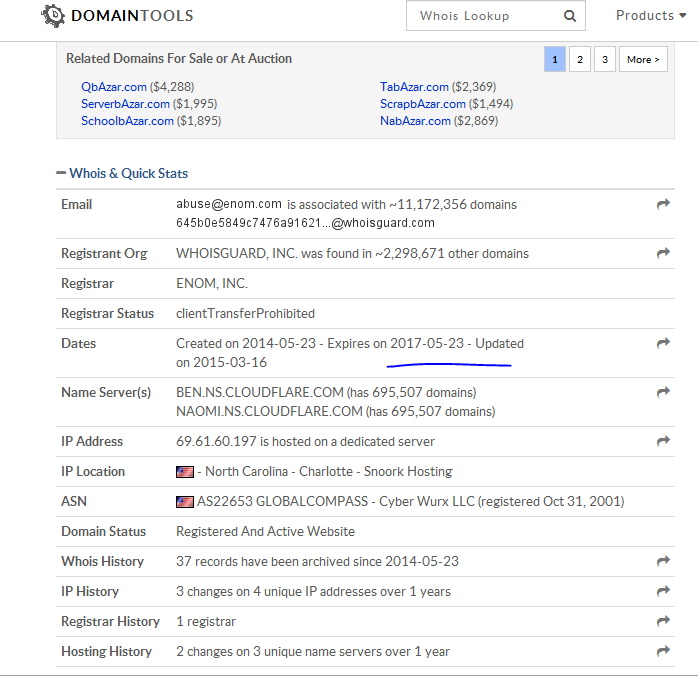This screenshot has height=677, width=698.
Task: Go to related domains page 3
Action: 605,59
